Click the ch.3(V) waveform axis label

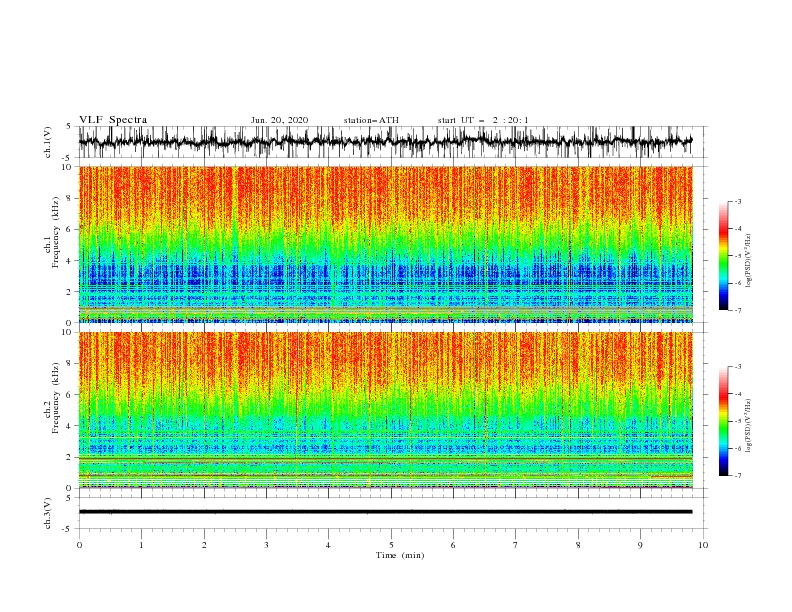point(48,513)
